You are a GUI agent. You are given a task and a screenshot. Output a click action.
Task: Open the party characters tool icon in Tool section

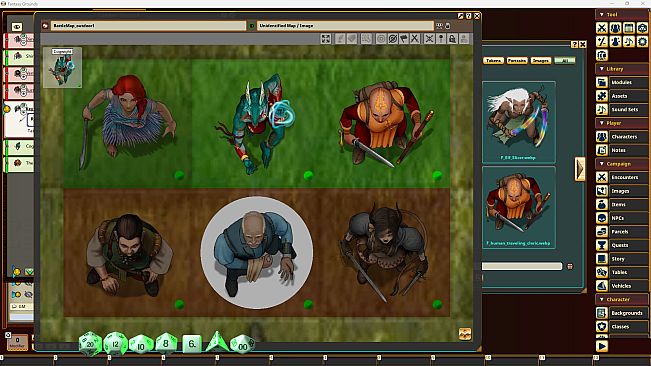(x=615, y=28)
